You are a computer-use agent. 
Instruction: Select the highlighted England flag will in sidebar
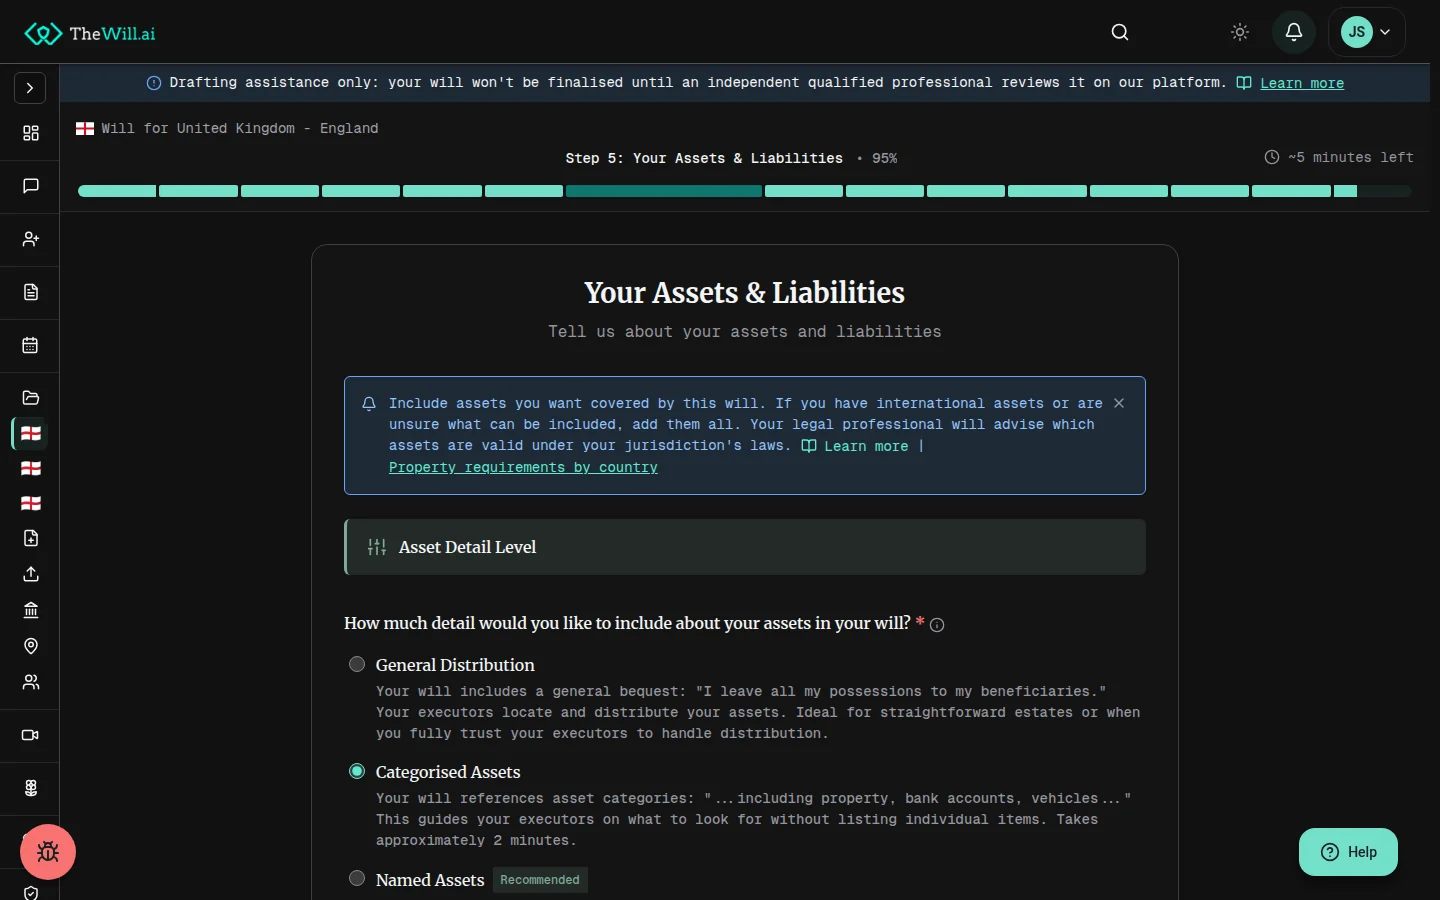30,433
